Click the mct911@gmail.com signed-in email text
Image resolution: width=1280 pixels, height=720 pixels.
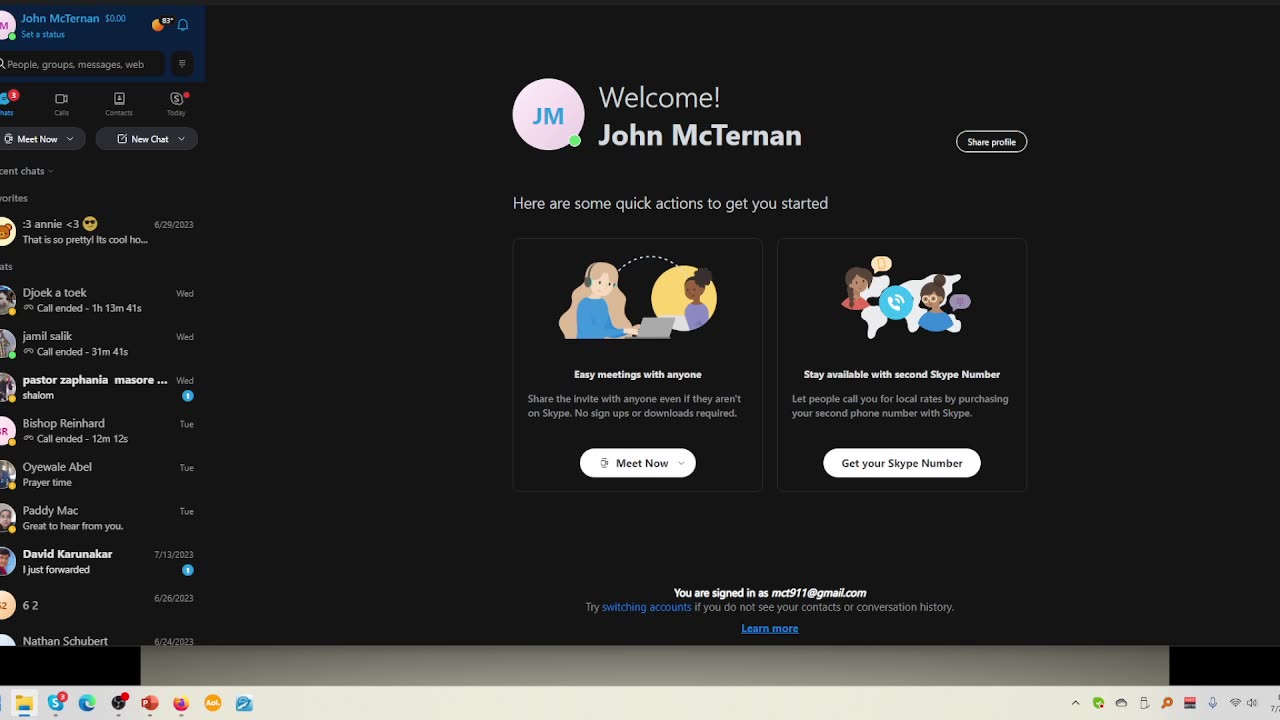pos(818,593)
